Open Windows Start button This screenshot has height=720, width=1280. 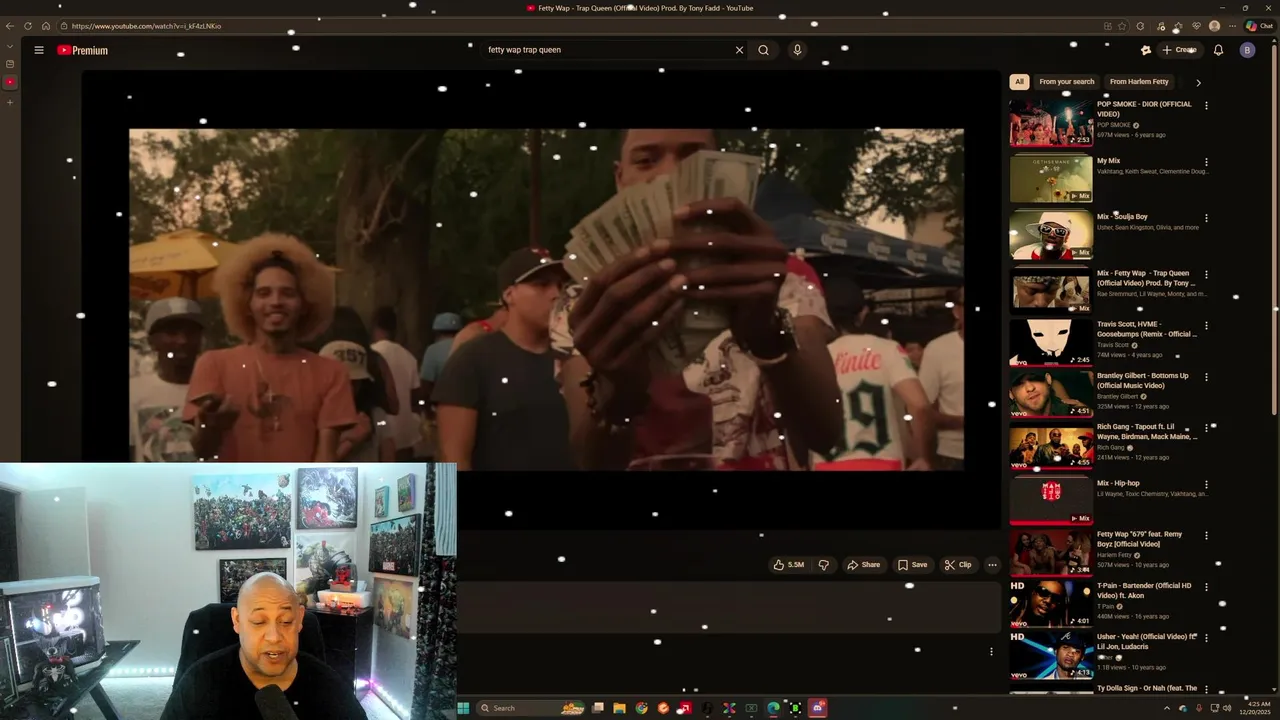point(463,708)
